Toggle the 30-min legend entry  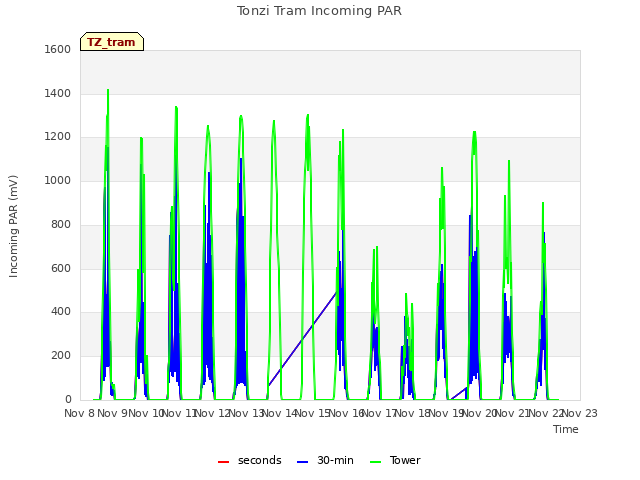pyautogui.click(x=325, y=460)
